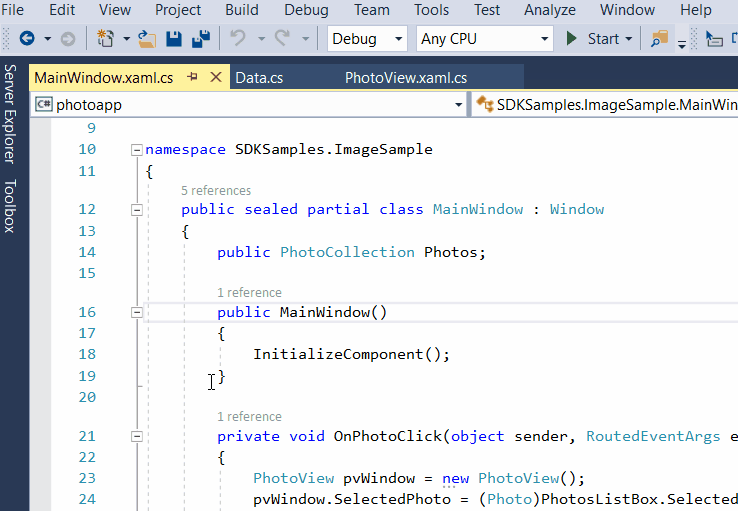
Task: Open Navigate Backward history dropdown arrow
Action: pos(48,39)
